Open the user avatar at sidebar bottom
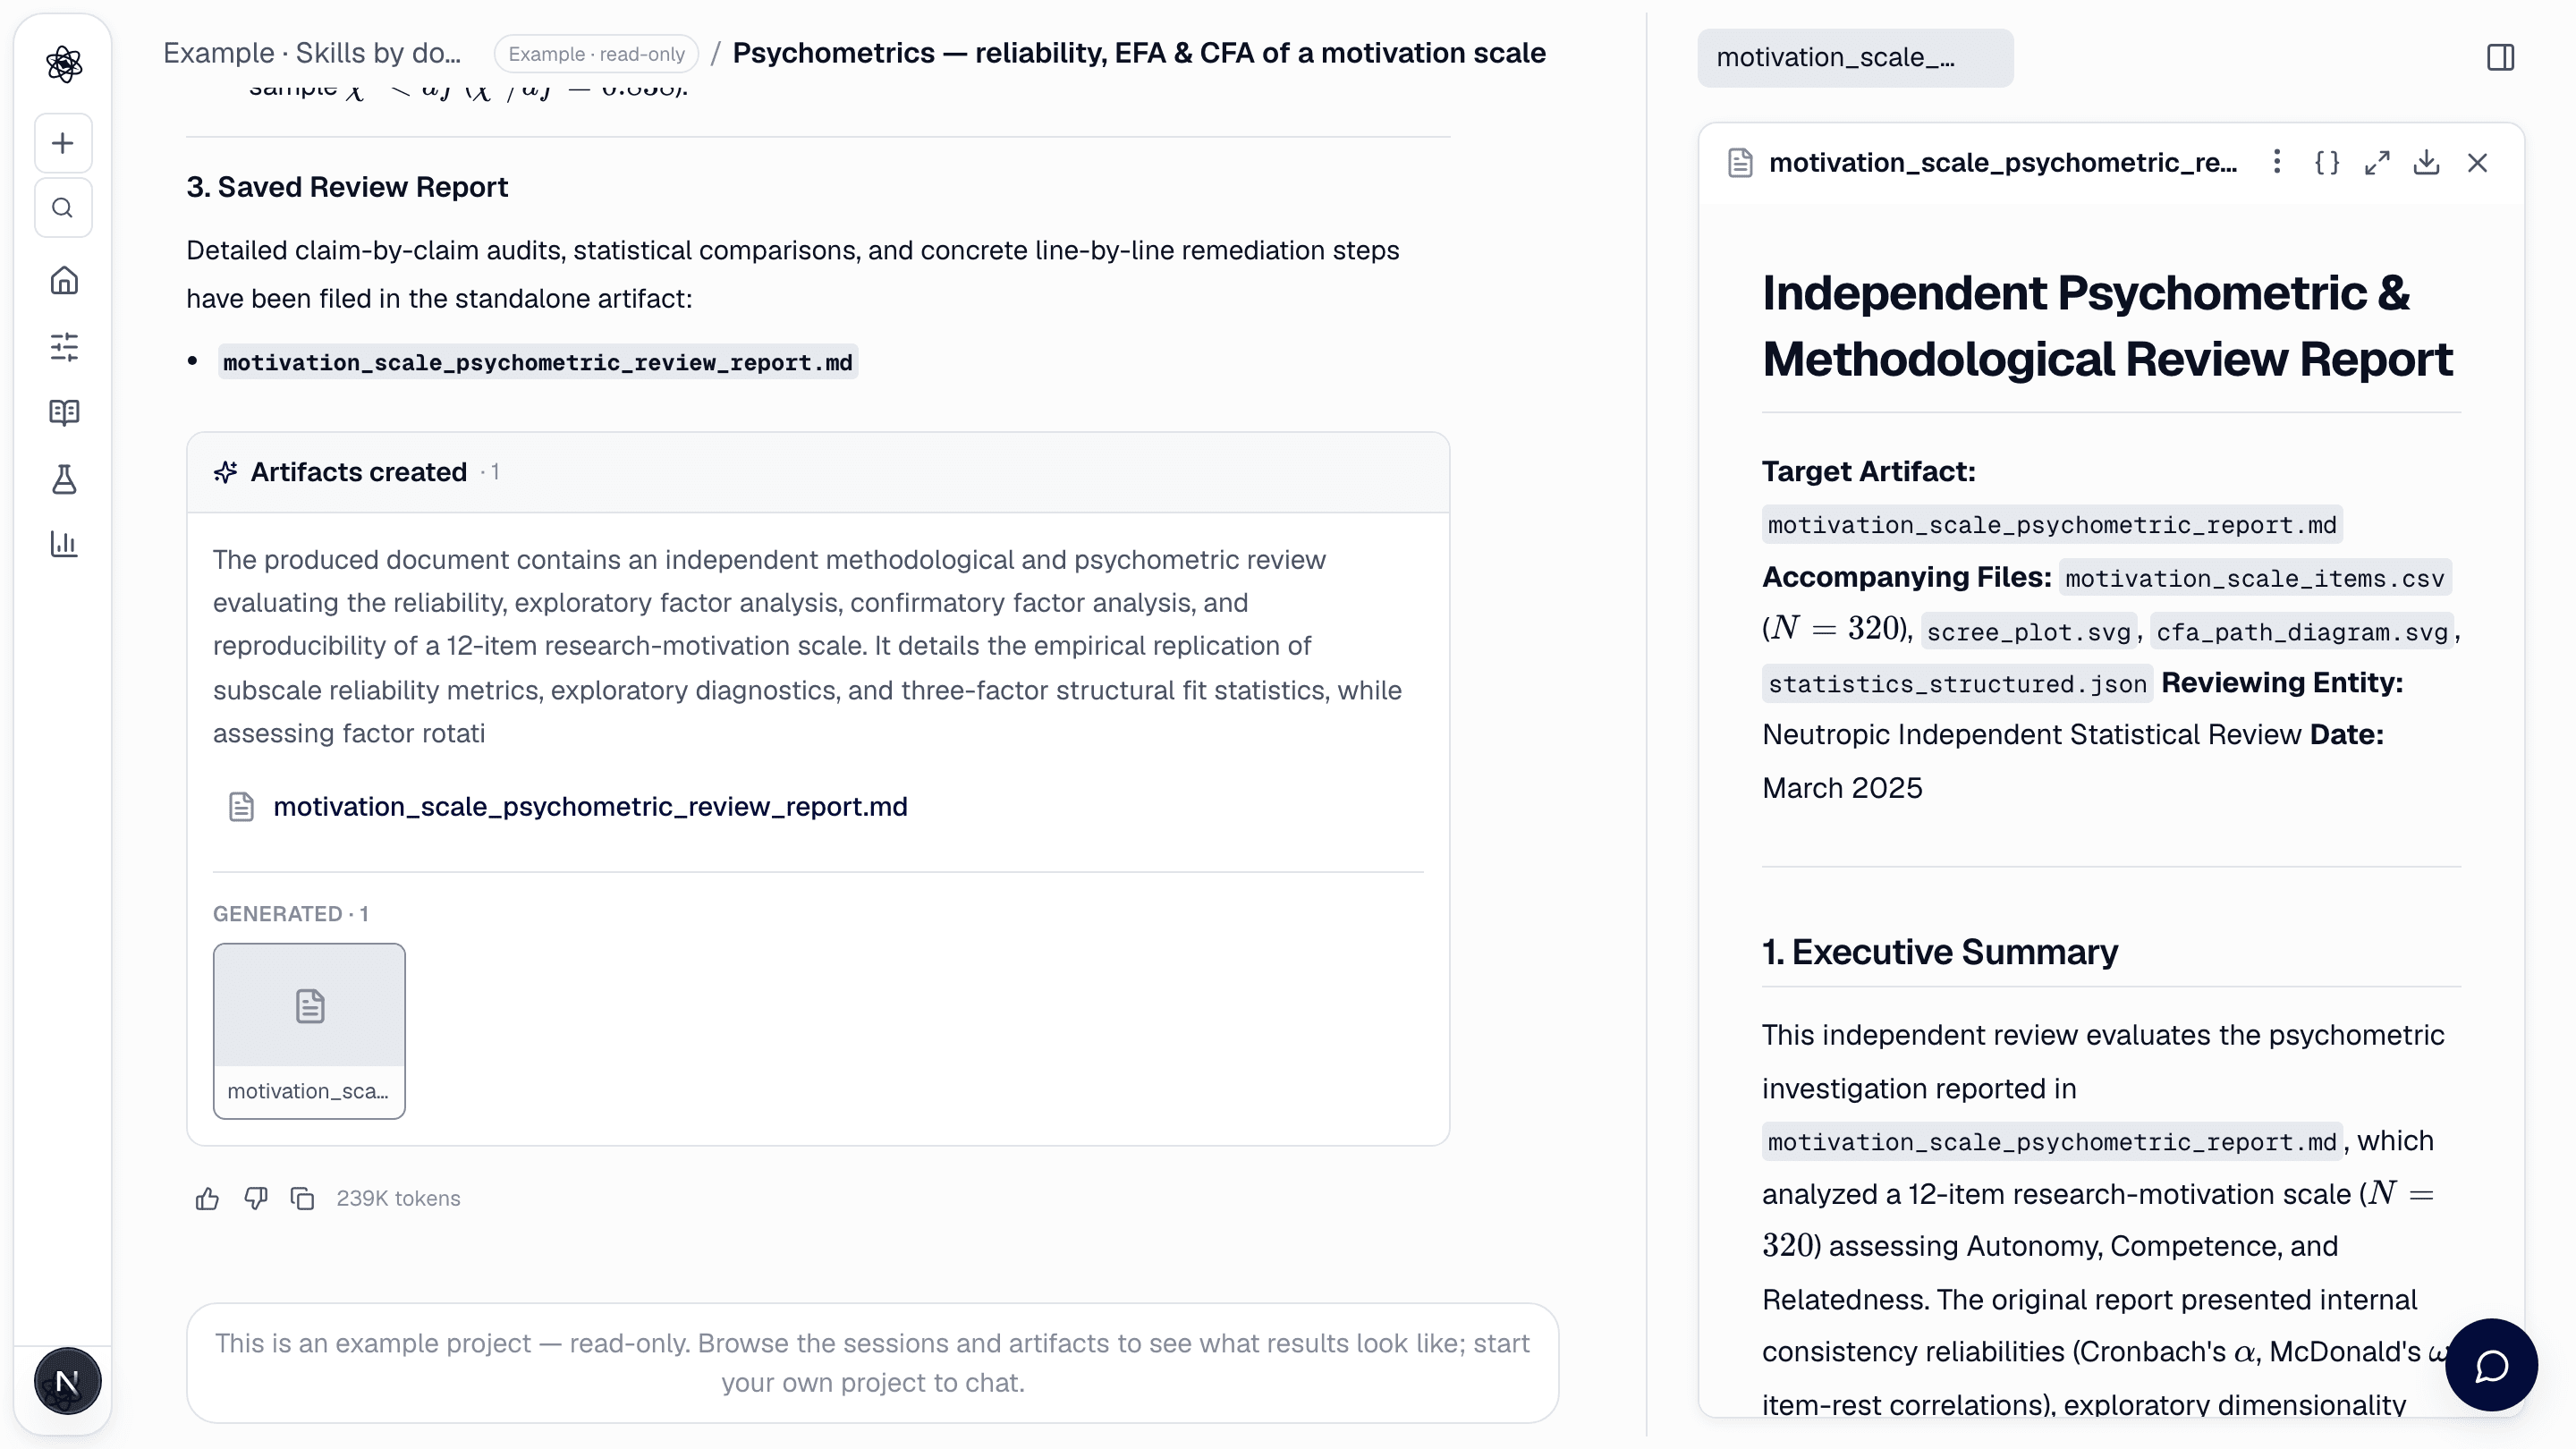 coord(67,1381)
